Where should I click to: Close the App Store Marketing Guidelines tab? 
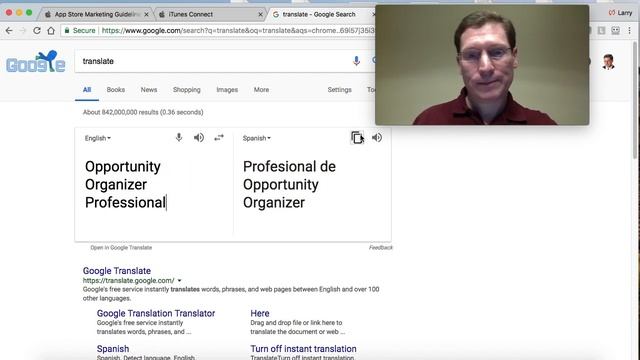(147, 14)
